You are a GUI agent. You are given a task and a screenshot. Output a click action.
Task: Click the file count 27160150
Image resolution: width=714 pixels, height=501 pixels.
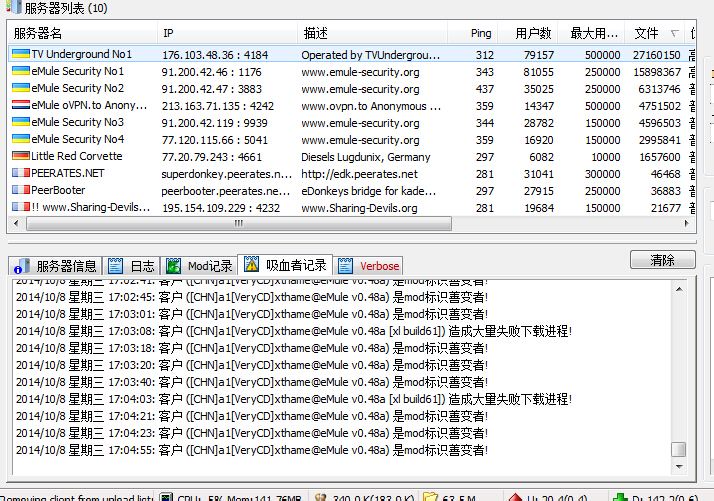coord(657,55)
